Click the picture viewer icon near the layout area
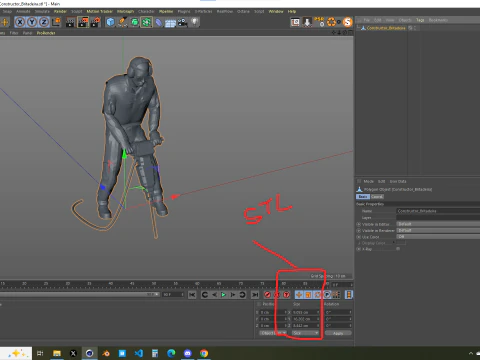Image resolution: width=480 pixels, height=360 pixels. (295, 22)
